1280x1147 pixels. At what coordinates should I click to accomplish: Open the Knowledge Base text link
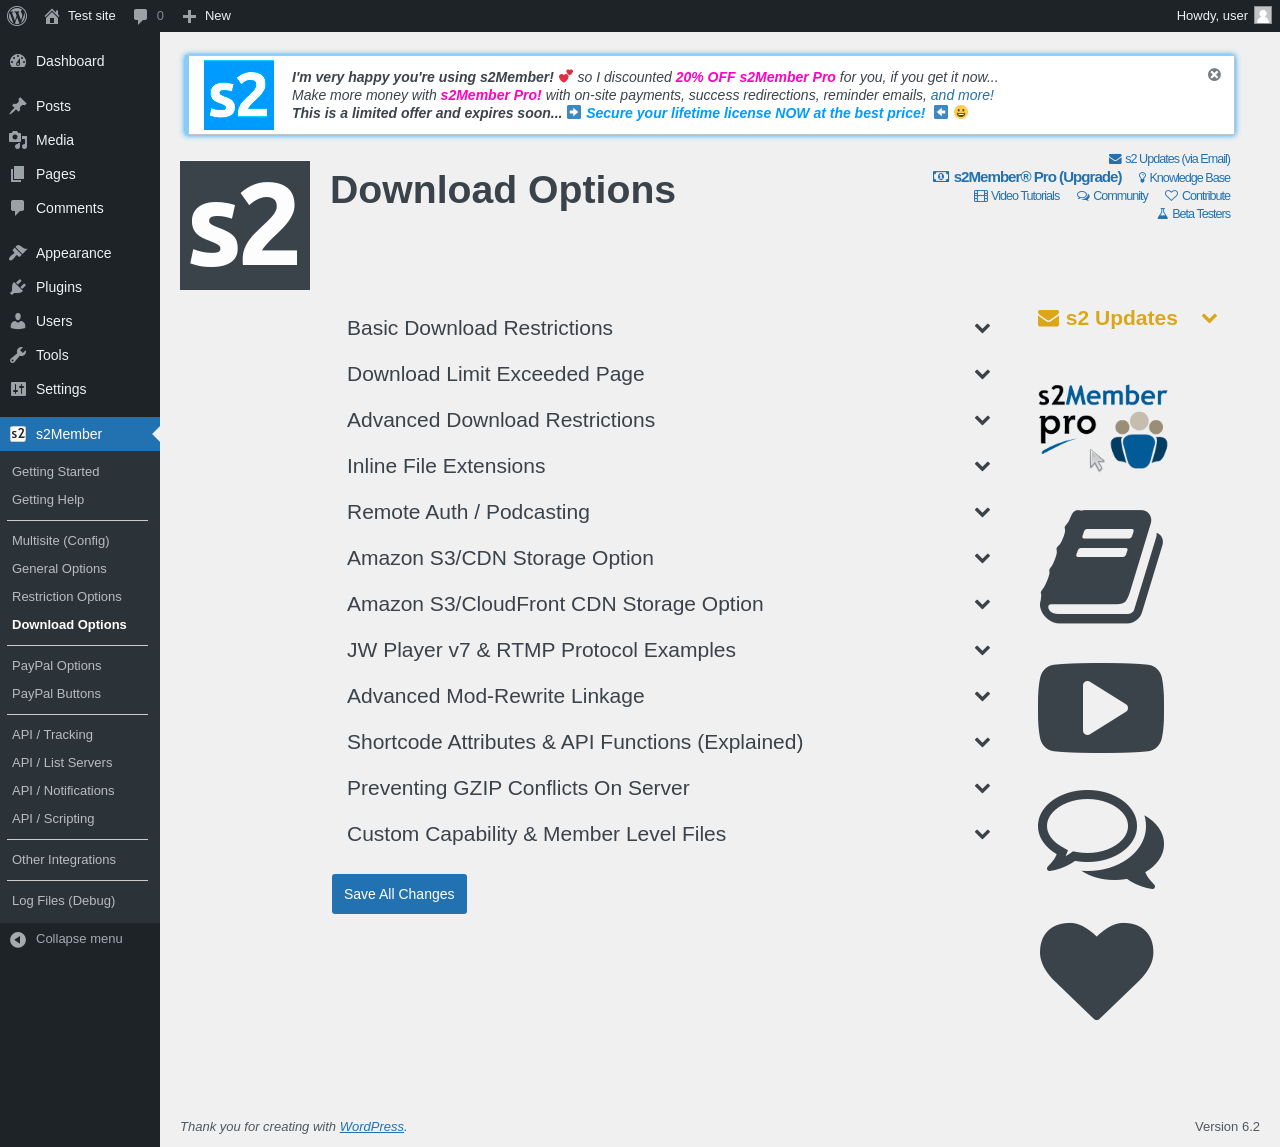pyautogui.click(x=1184, y=178)
